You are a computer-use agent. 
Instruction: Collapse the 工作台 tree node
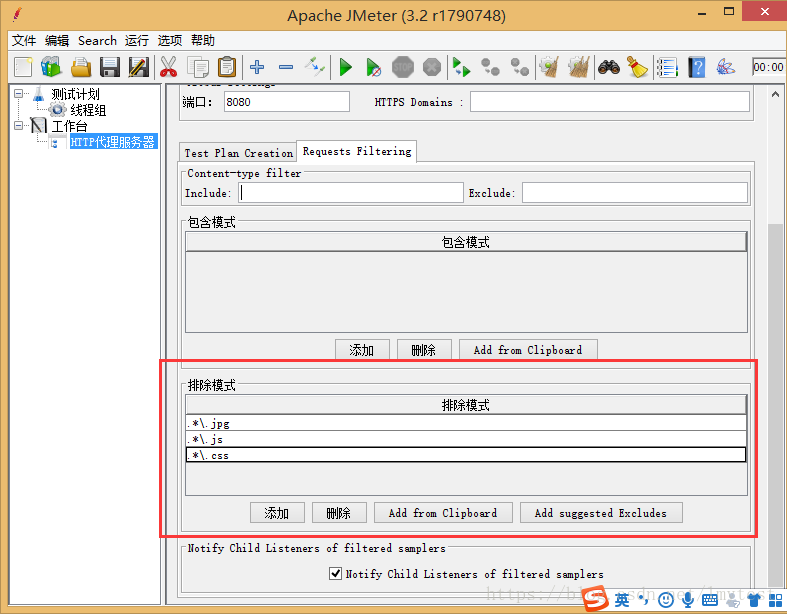pos(19,125)
